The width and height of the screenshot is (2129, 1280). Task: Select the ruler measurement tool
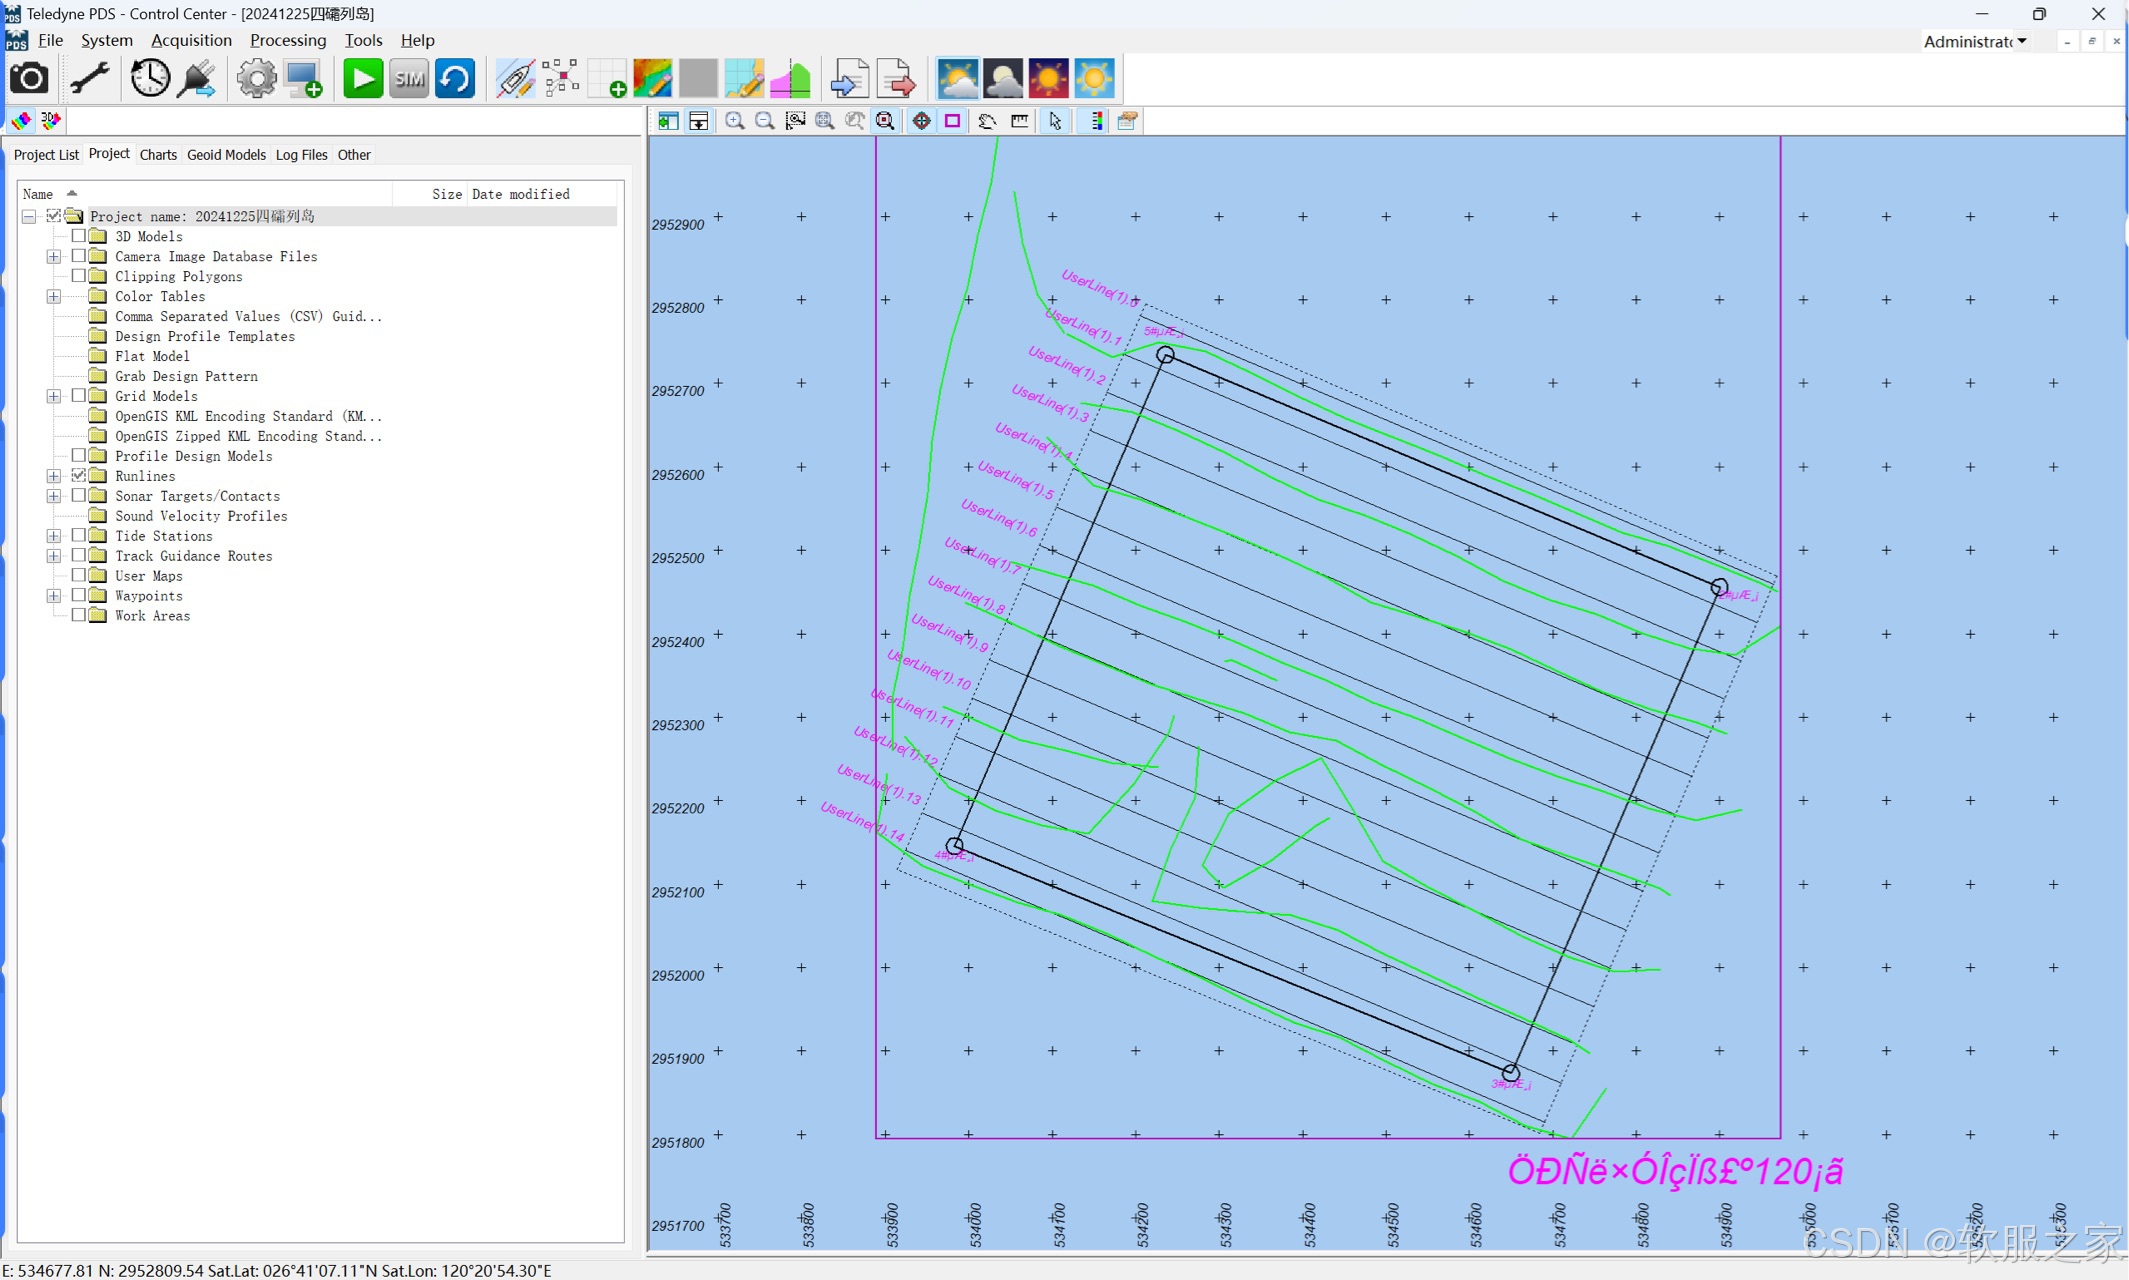[x=1019, y=121]
